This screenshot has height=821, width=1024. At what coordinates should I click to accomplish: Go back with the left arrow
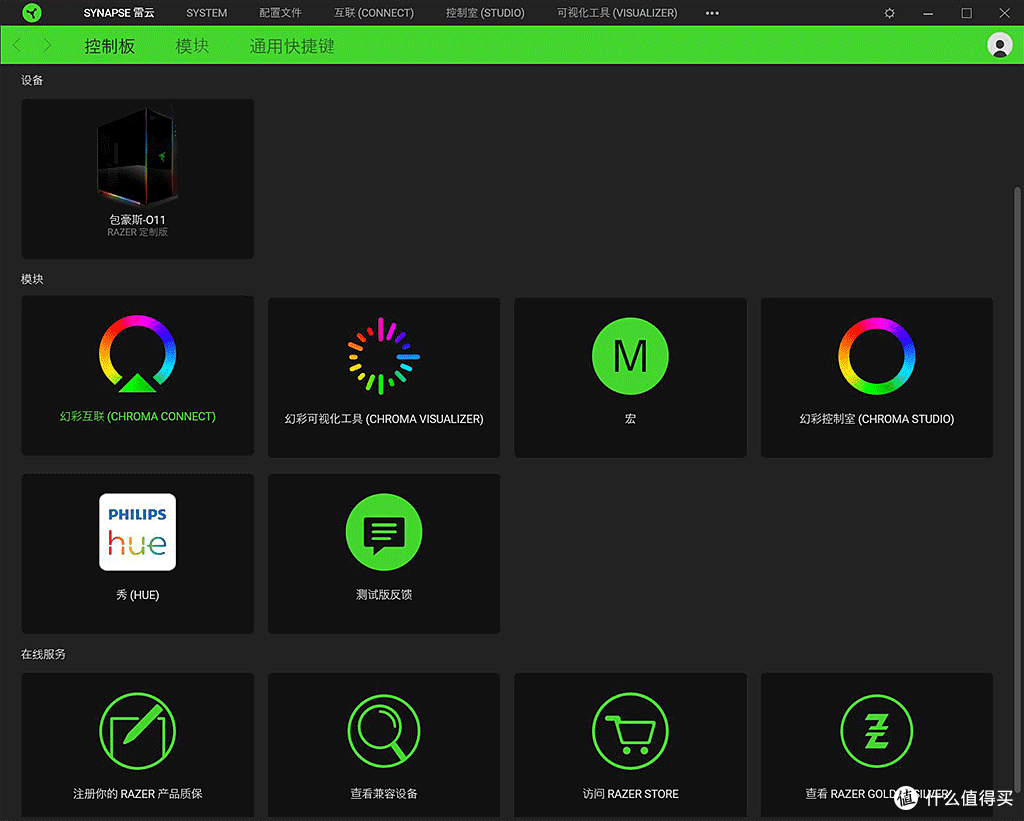[x=17, y=45]
